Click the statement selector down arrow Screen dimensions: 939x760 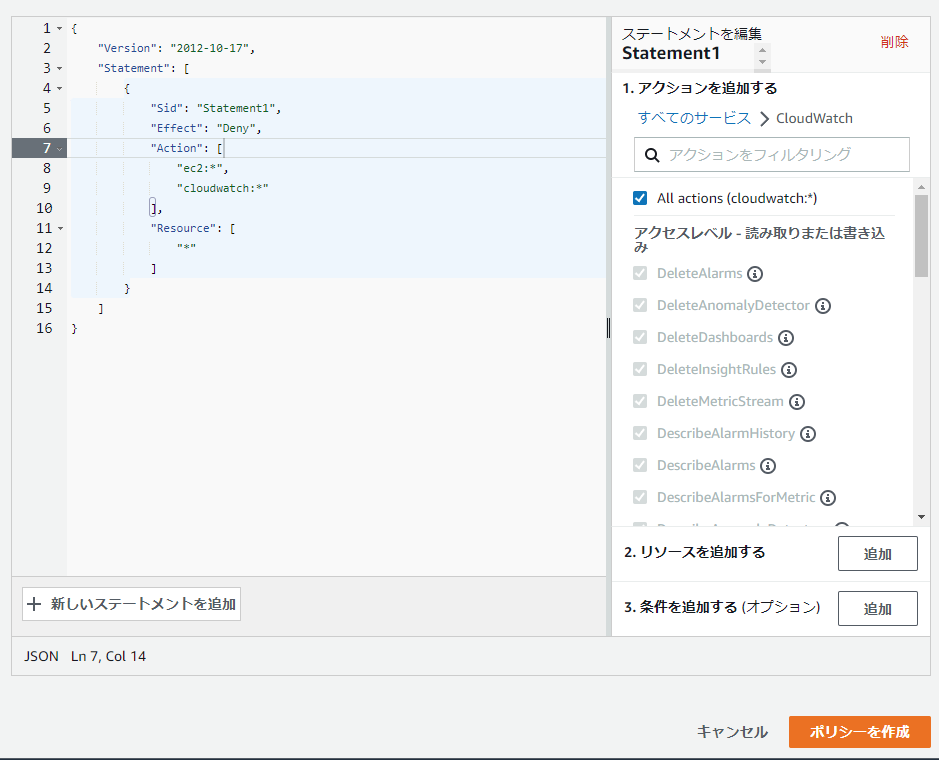click(762, 62)
